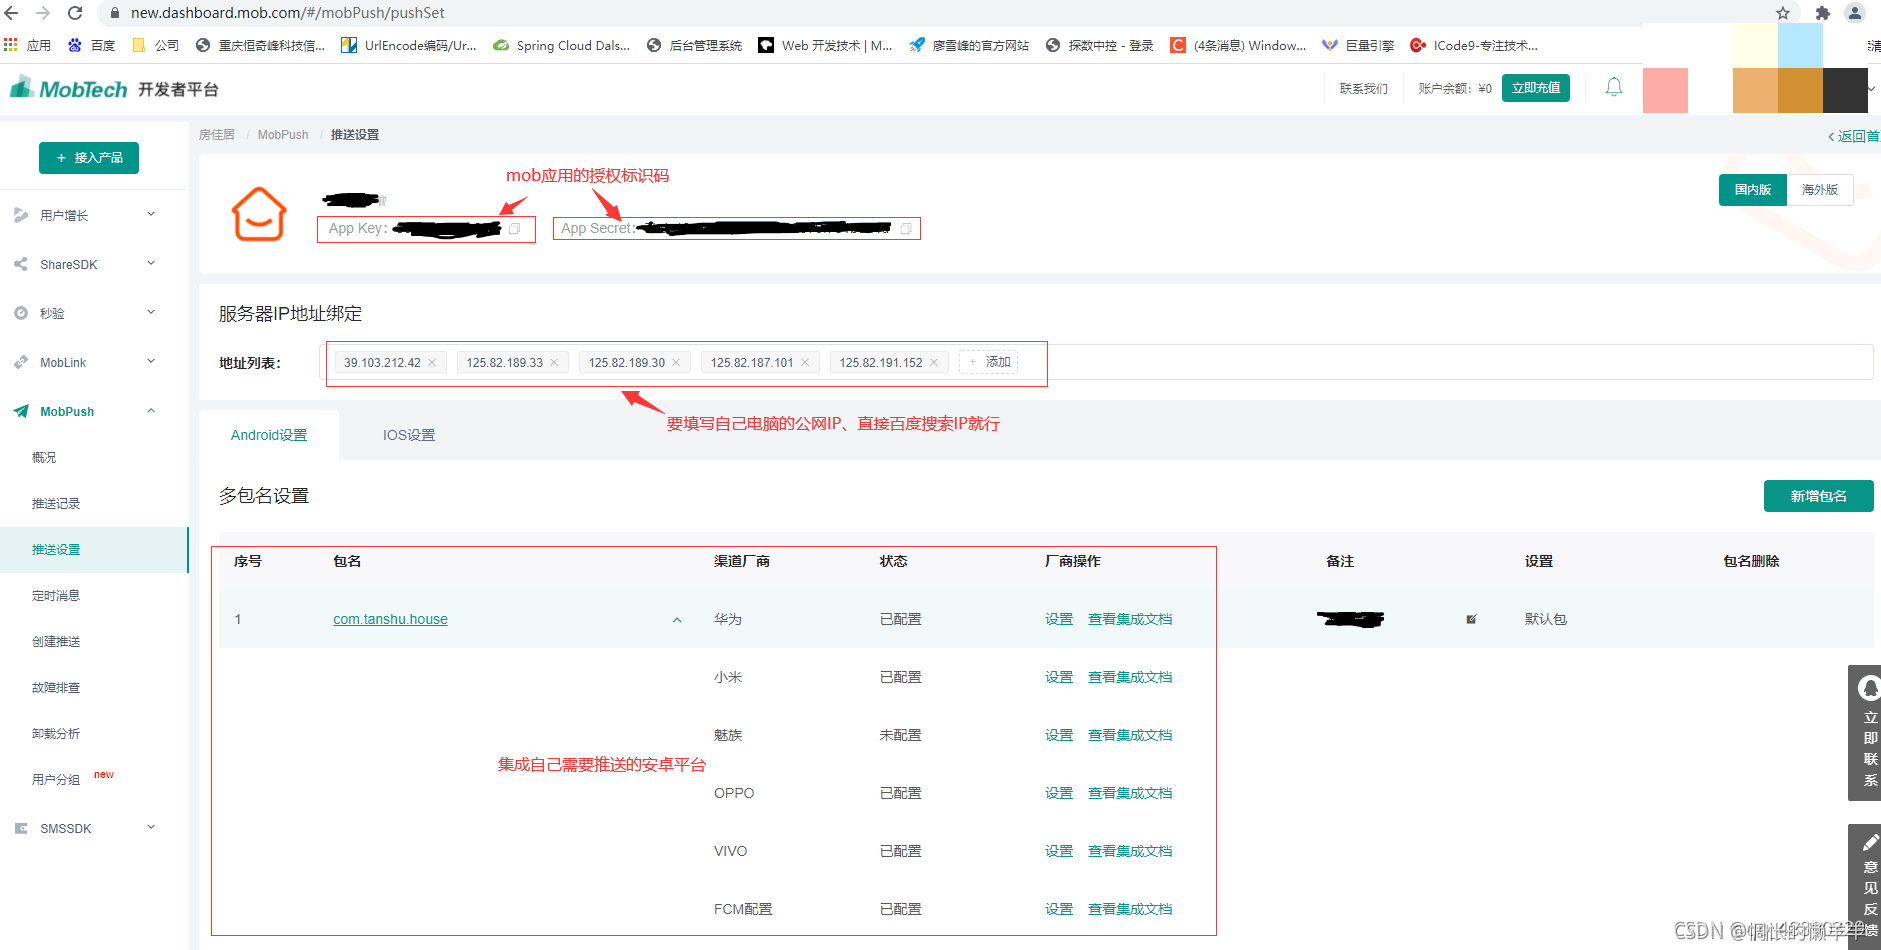Click 添加 to add IP address

(x=989, y=362)
